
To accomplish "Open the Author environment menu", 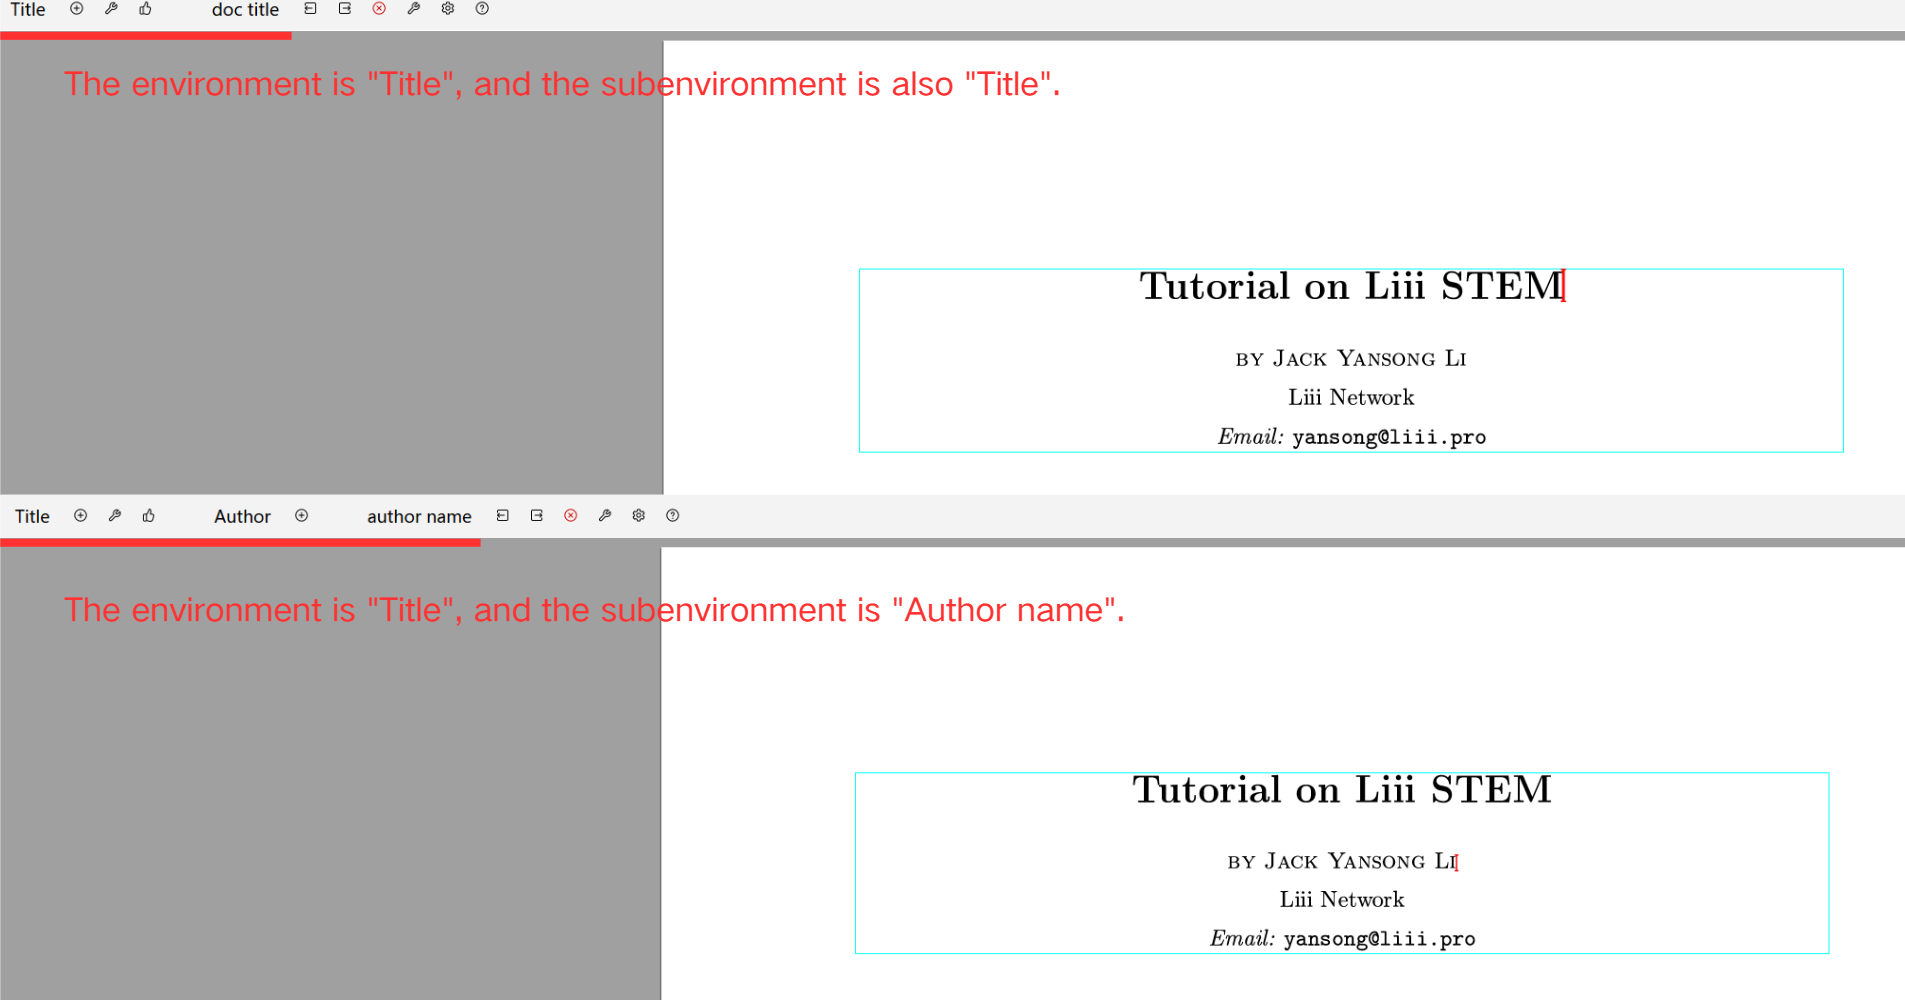I will tap(242, 517).
